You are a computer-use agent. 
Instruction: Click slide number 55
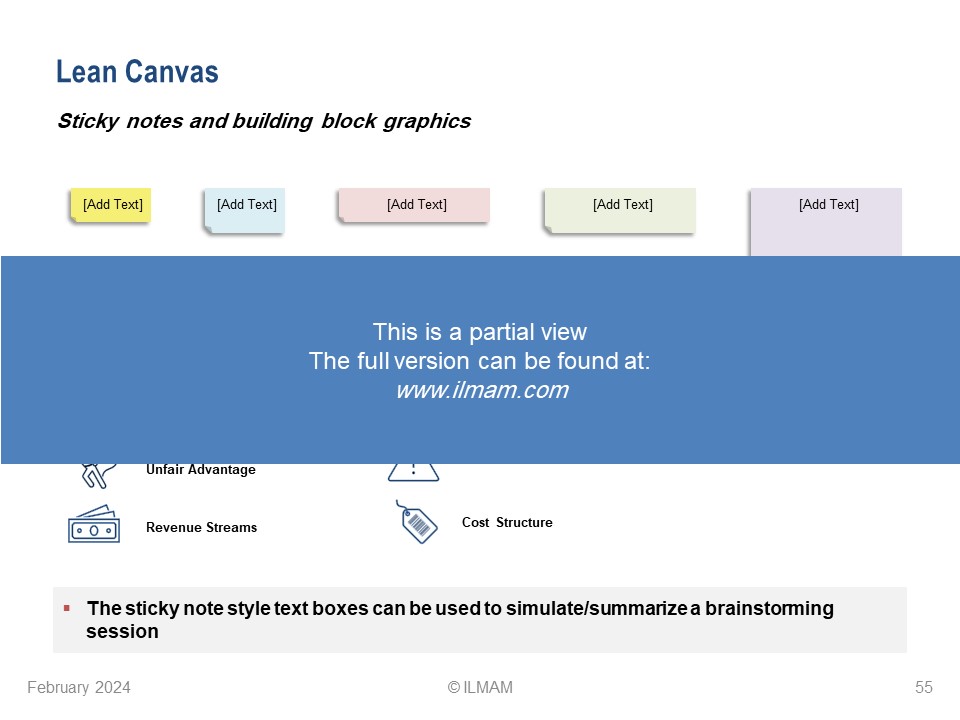[923, 688]
